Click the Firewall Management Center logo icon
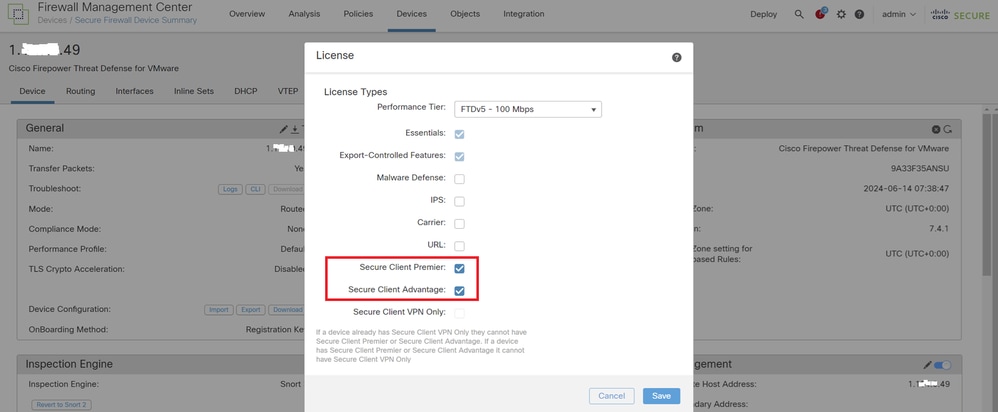Image resolution: width=998 pixels, height=412 pixels. click(17, 13)
